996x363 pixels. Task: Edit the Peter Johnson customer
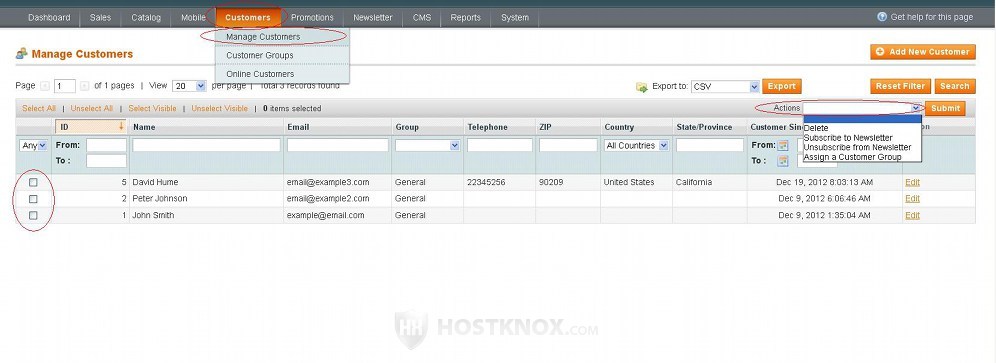(x=912, y=199)
